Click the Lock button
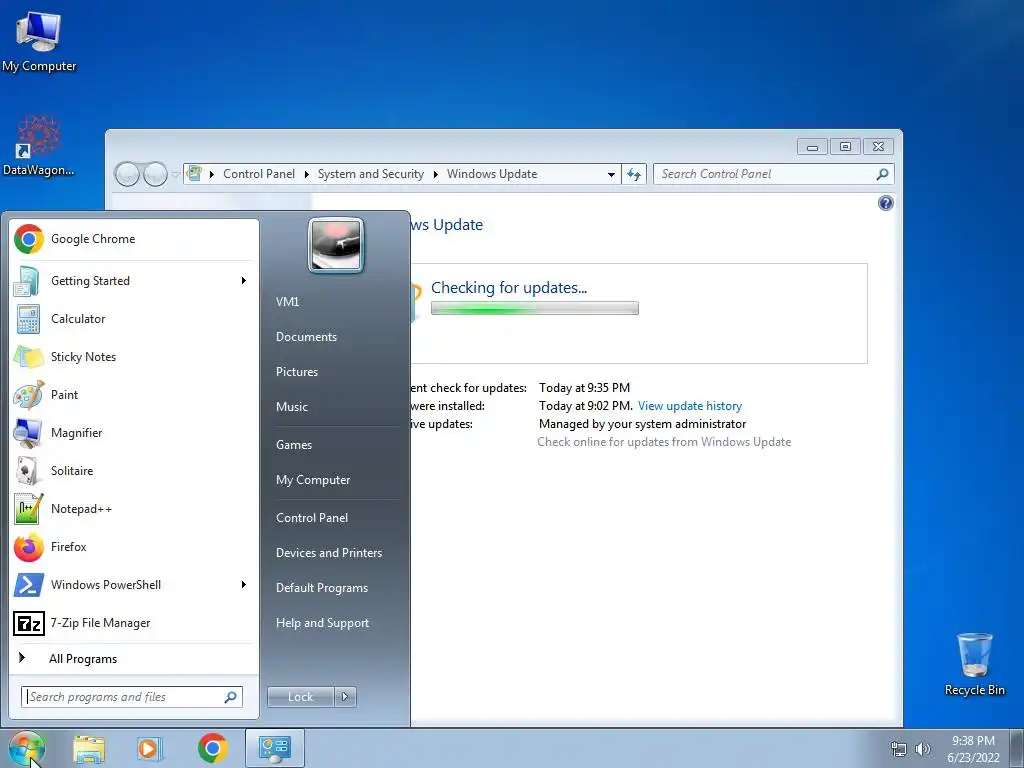This screenshot has width=1024, height=768. tap(300, 697)
